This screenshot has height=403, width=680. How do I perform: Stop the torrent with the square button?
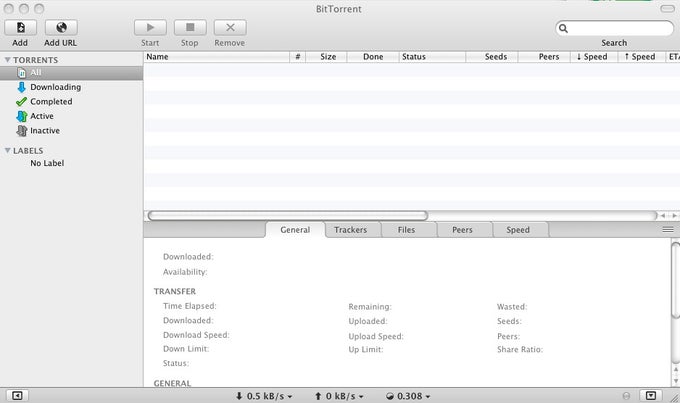(190, 28)
